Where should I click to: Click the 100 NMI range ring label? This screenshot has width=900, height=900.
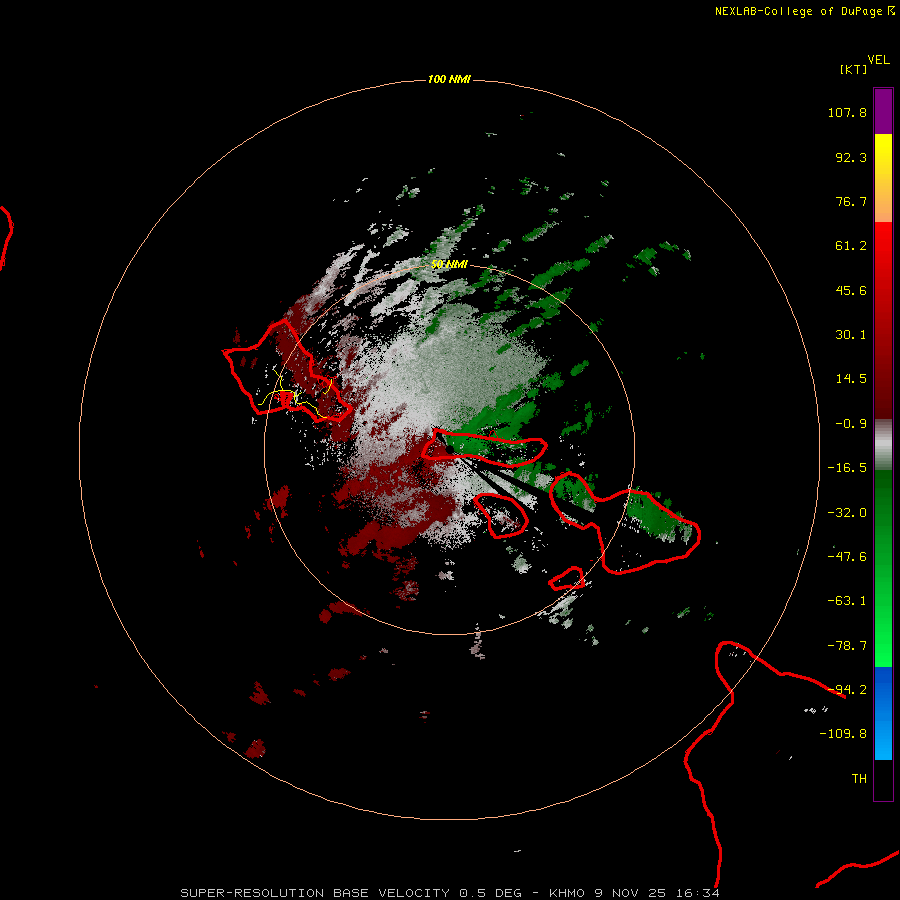(x=449, y=79)
